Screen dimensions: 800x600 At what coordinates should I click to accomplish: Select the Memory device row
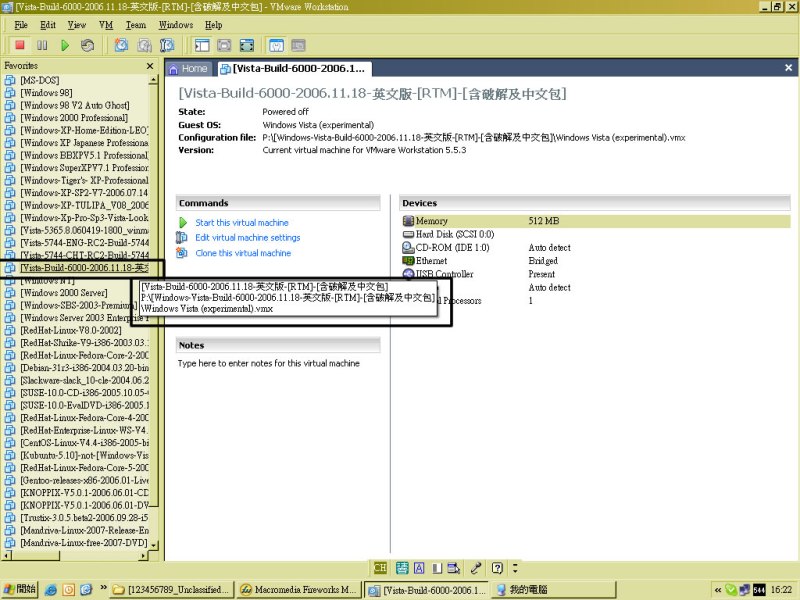tap(596, 221)
